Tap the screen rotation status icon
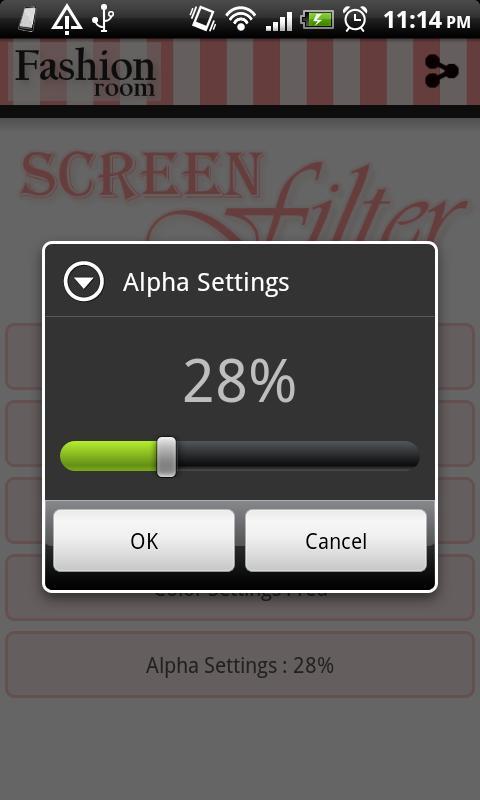 (203, 19)
